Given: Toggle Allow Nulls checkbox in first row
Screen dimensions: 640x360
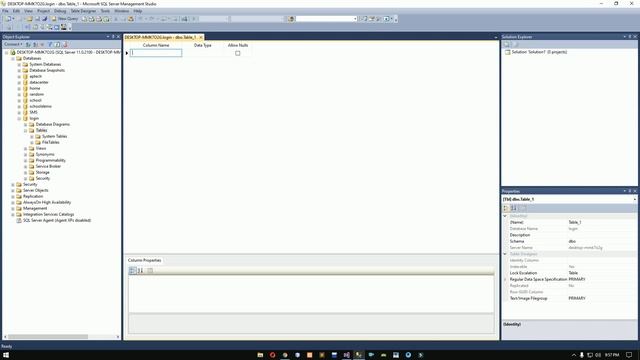Looking at the screenshot, I should (x=238, y=53).
